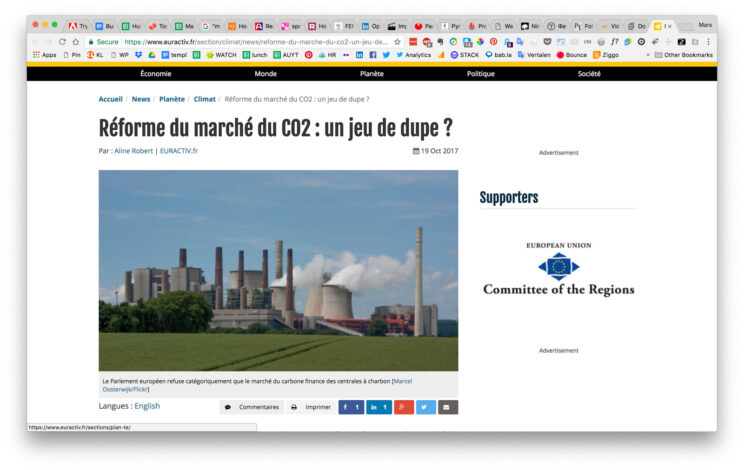Click the Commentaires button

coord(251,407)
